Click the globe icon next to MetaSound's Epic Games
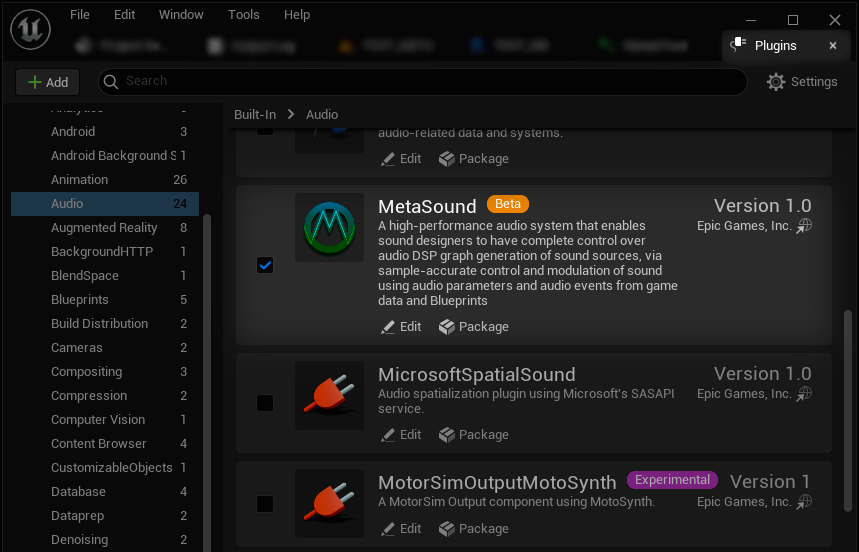This screenshot has width=859, height=552. [x=804, y=226]
